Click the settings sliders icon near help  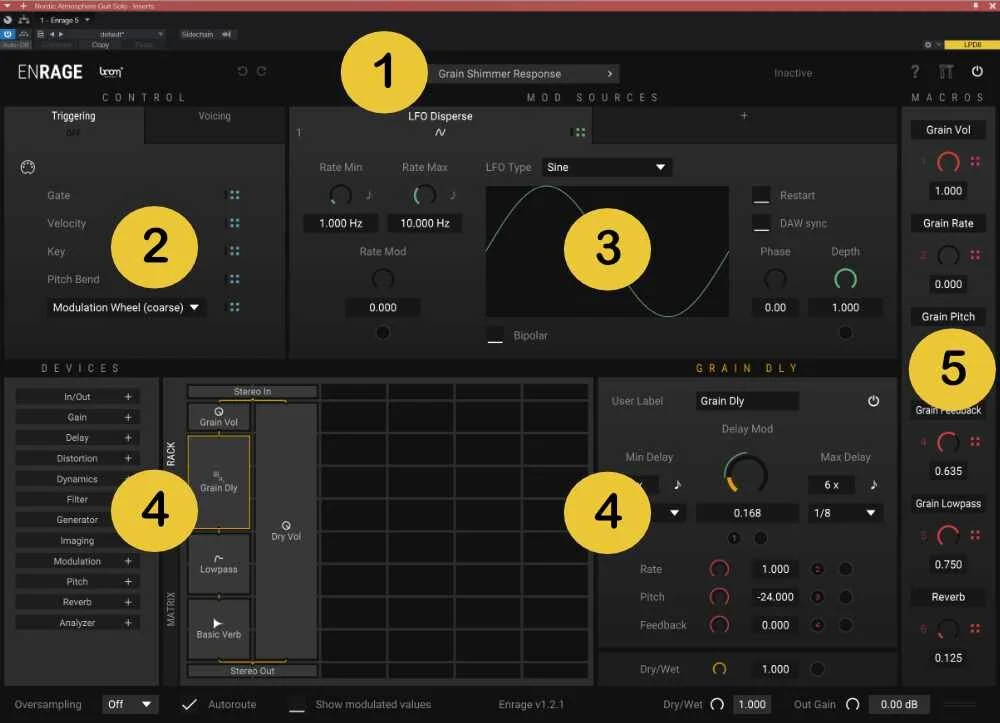coord(946,72)
